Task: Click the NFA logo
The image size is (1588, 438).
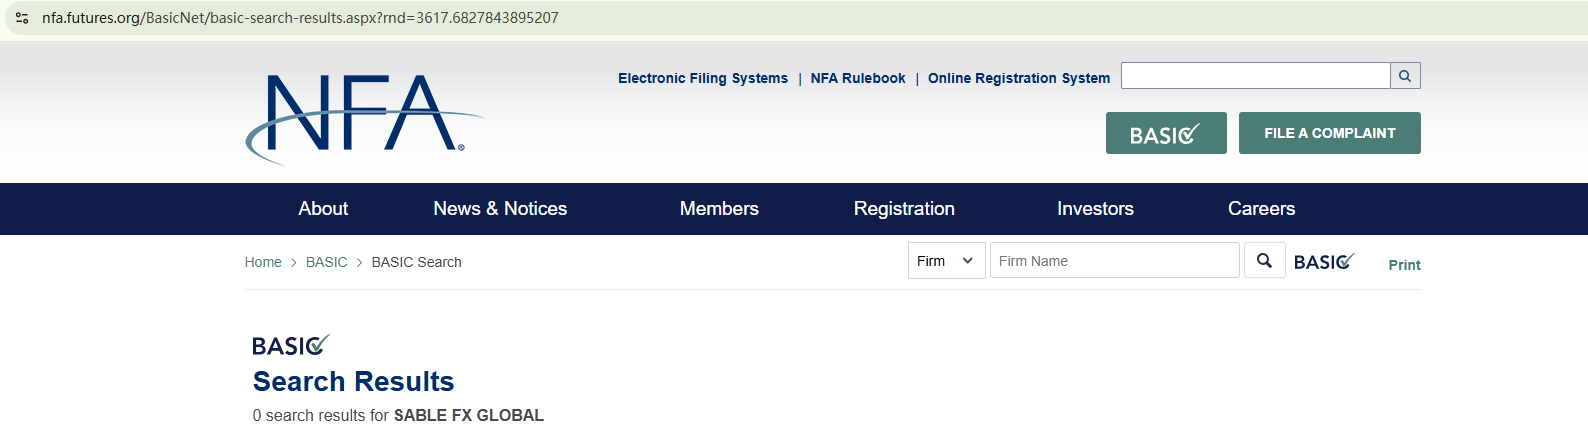Action: tap(362, 117)
